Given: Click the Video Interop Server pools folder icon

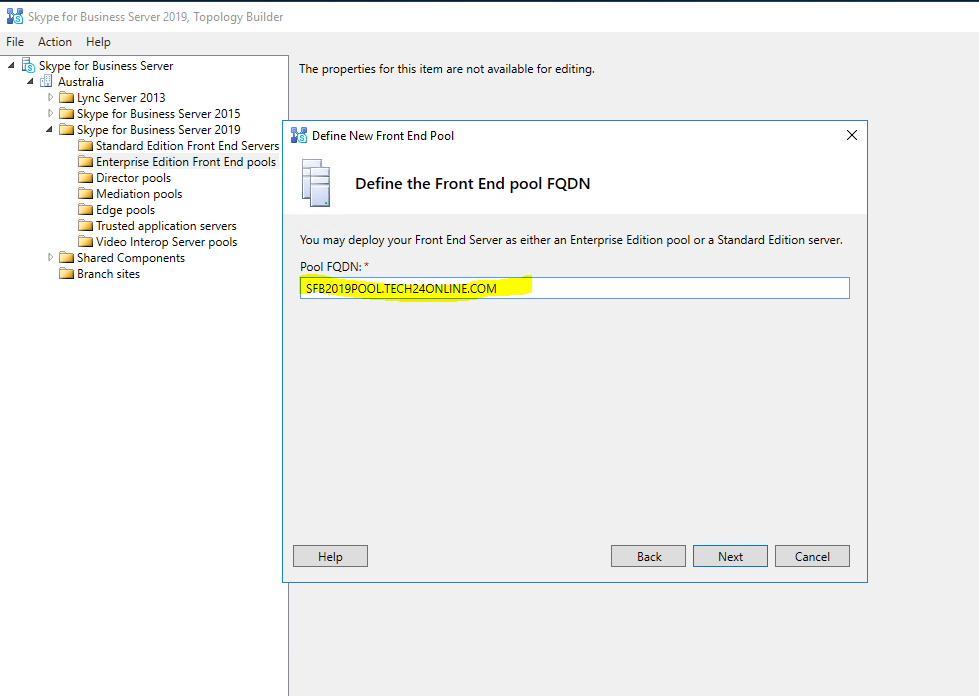Looking at the screenshot, I should pyautogui.click(x=85, y=242).
